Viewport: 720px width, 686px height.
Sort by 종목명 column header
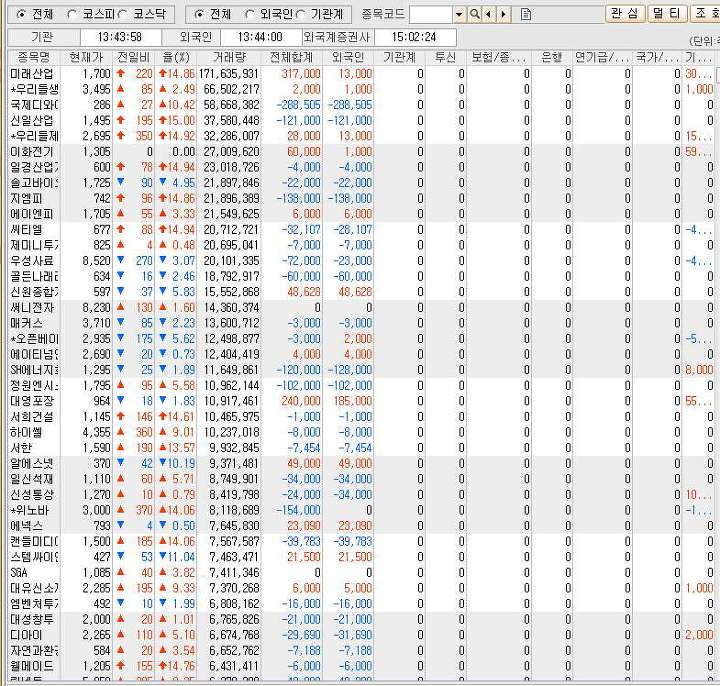[x=33, y=57]
